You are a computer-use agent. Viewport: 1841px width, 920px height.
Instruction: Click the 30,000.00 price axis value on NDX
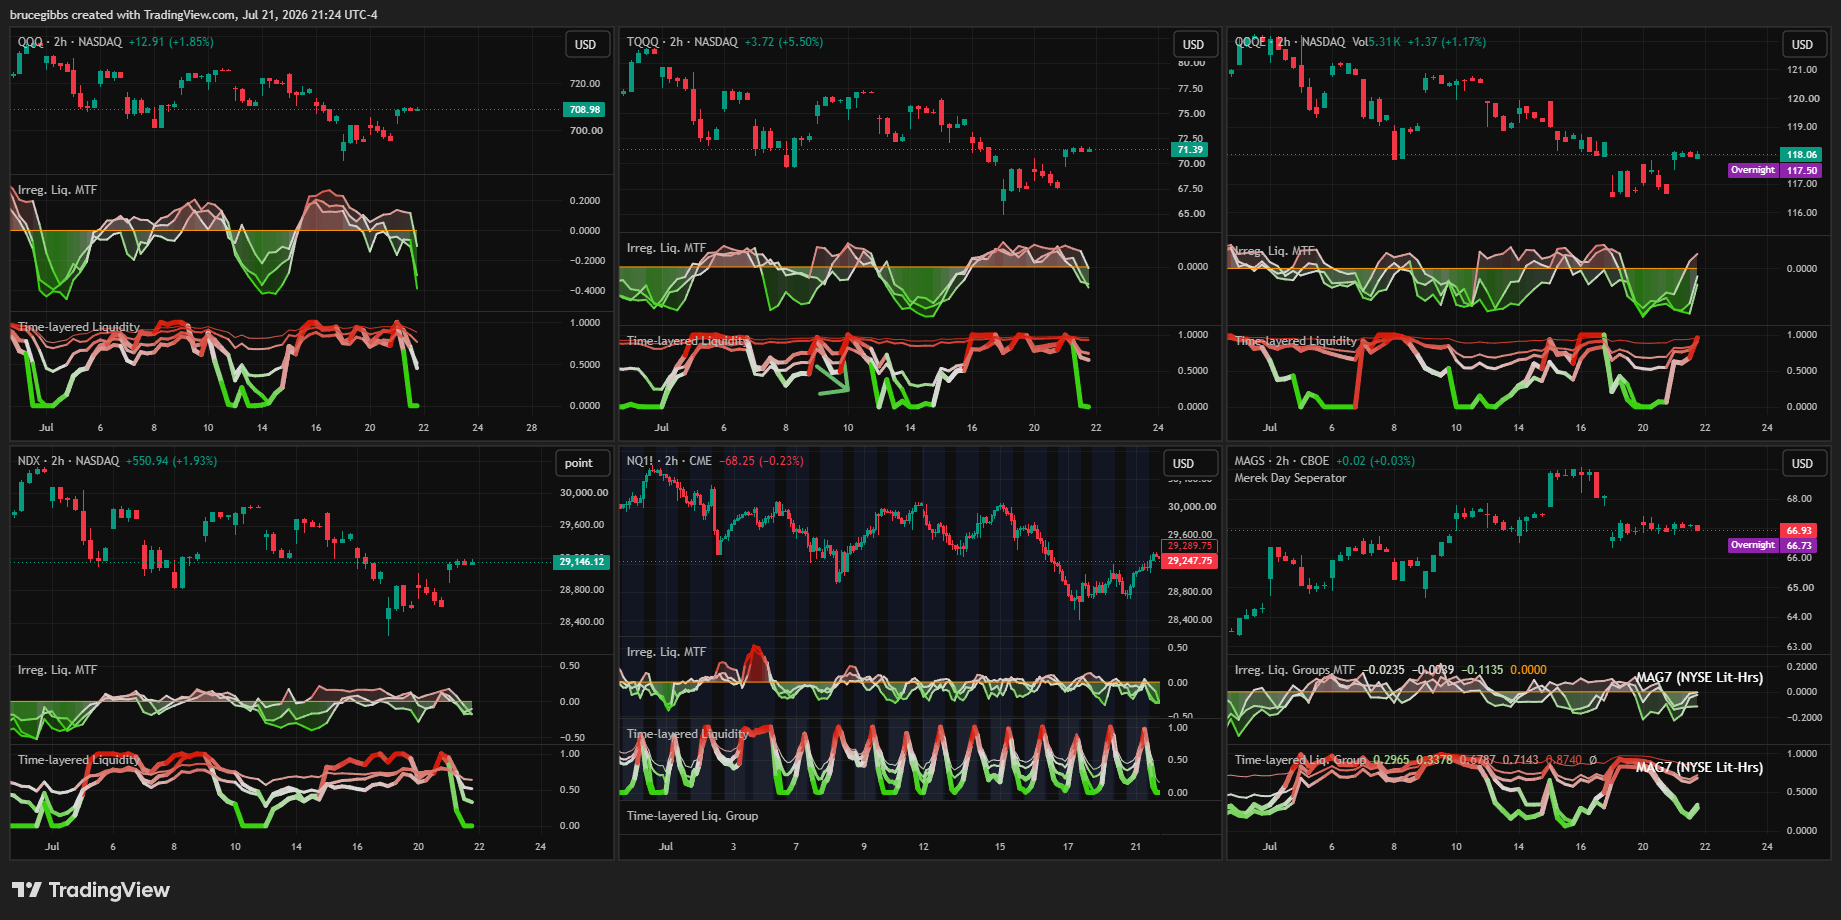[583, 493]
